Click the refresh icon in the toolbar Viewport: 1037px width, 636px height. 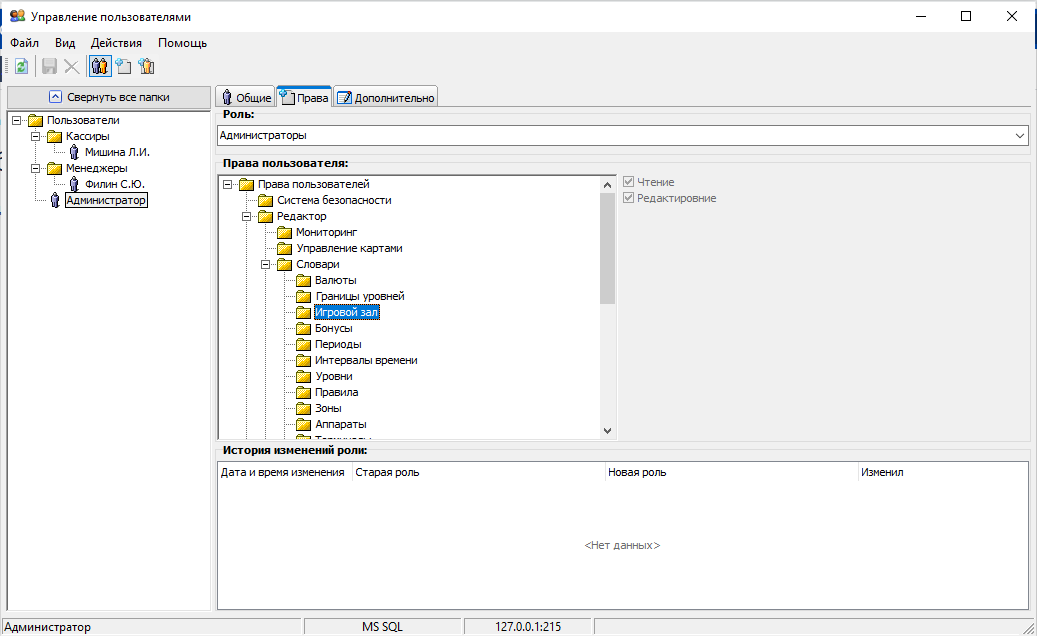tap(21, 66)
